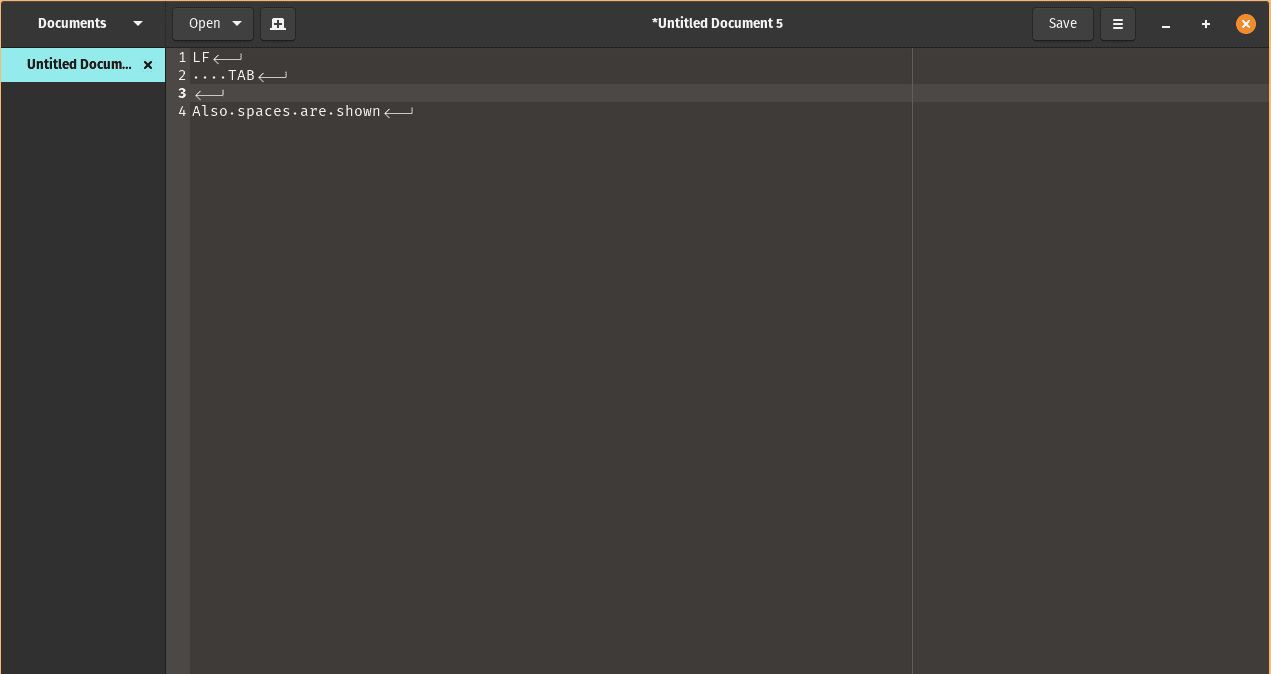Image resolution: width=1271 pixels, height=674 pixels.
Task: Click the Open button
Action: click(x=204, y=24)
